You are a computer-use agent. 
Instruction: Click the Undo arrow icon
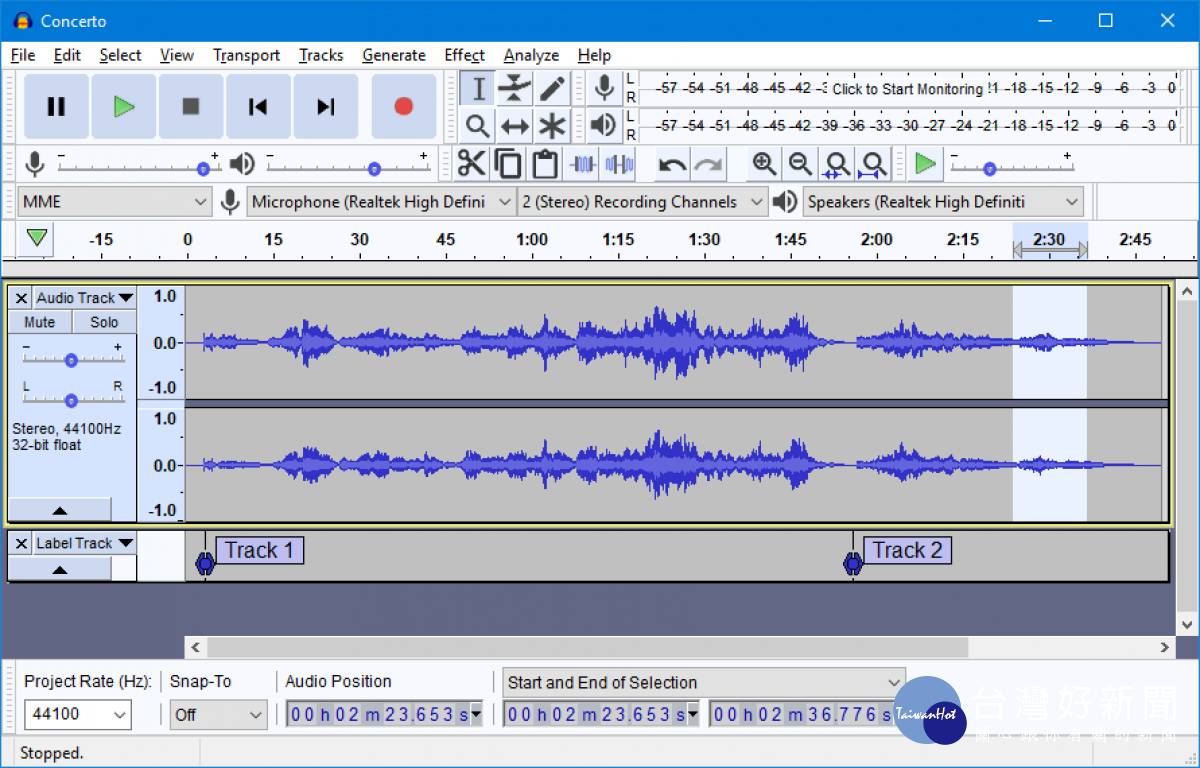click(672, 163)
